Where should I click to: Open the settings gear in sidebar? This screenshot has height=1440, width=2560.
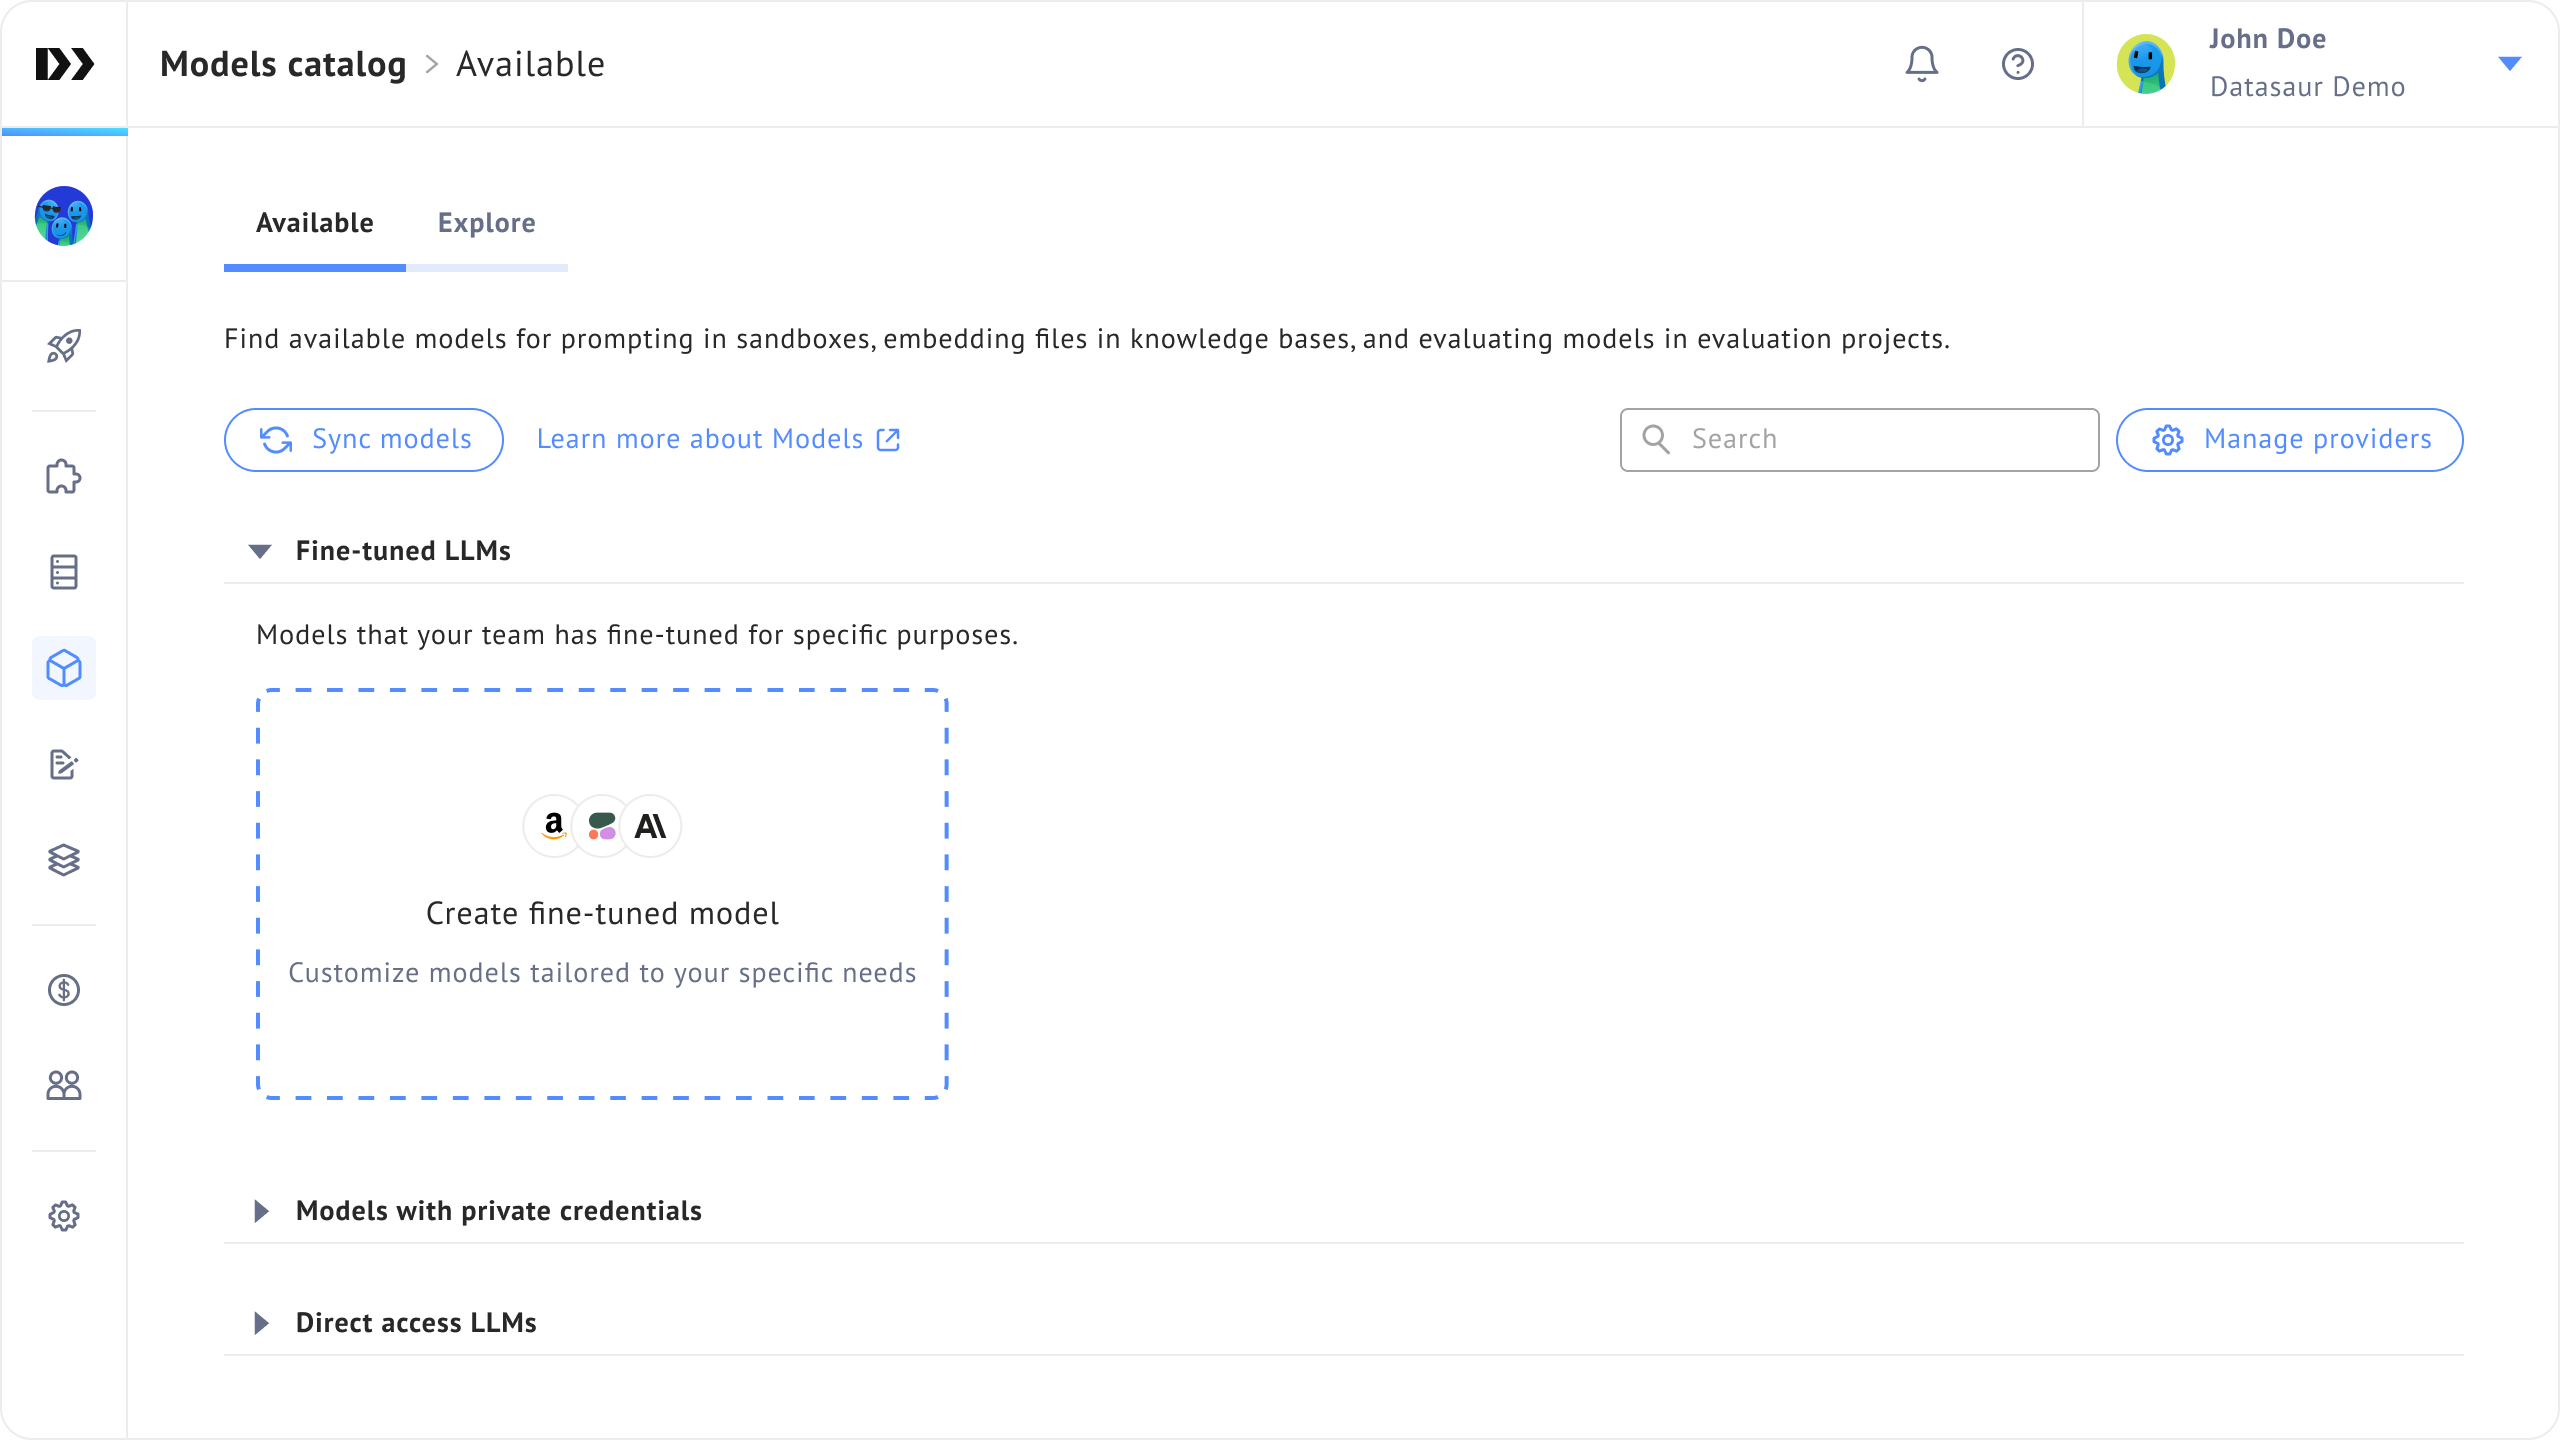click(x=64, y=1216)
